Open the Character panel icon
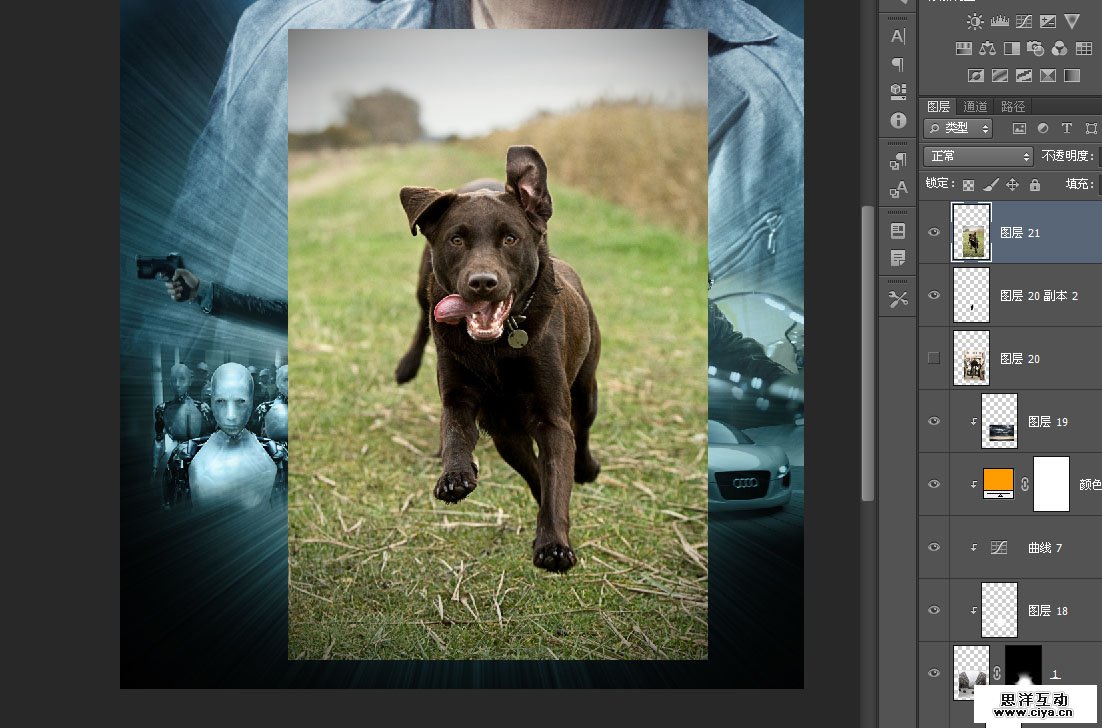The height and width of the screenshot is (728, 1102). point(898,36)
